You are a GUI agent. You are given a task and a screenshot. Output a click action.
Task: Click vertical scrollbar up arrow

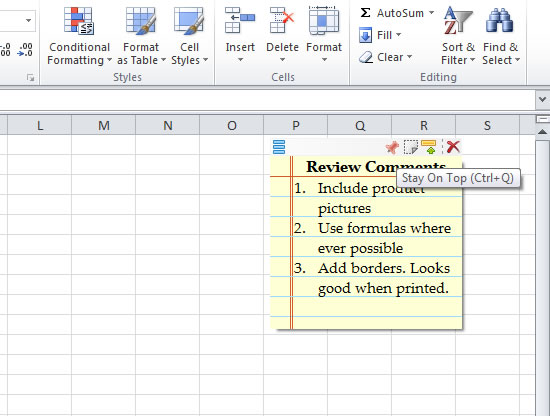(x=542, y=132)
